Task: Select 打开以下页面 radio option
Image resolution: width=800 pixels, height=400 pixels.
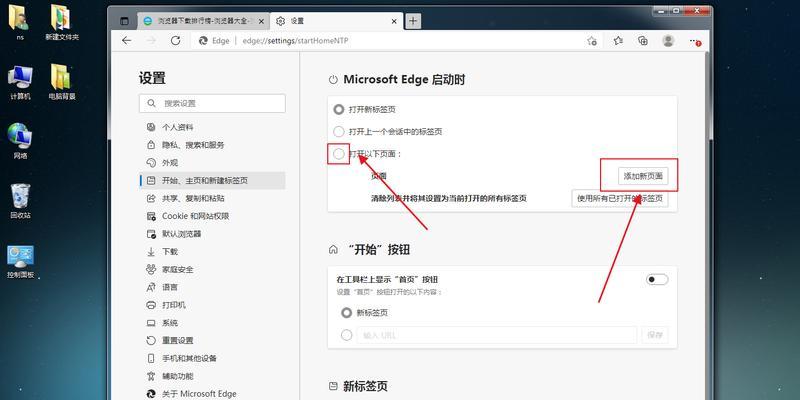Action: click(338, 154)
